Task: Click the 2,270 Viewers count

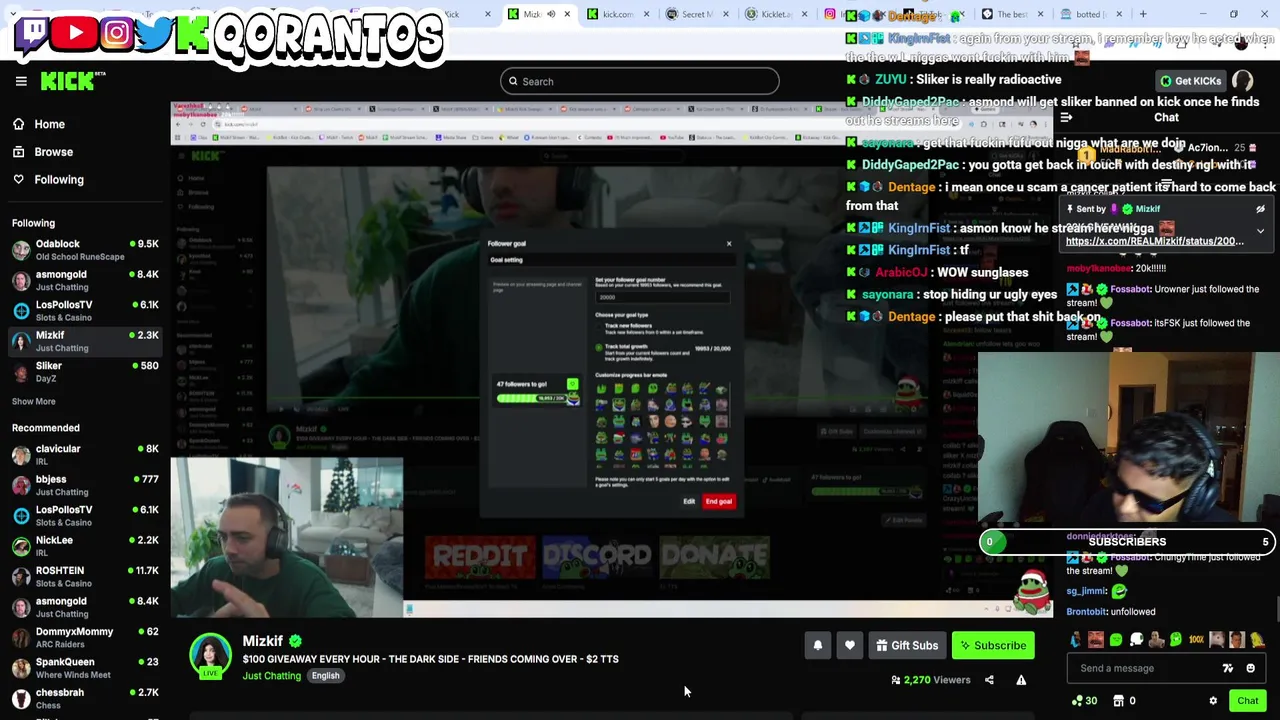Action: coord(930,680)
